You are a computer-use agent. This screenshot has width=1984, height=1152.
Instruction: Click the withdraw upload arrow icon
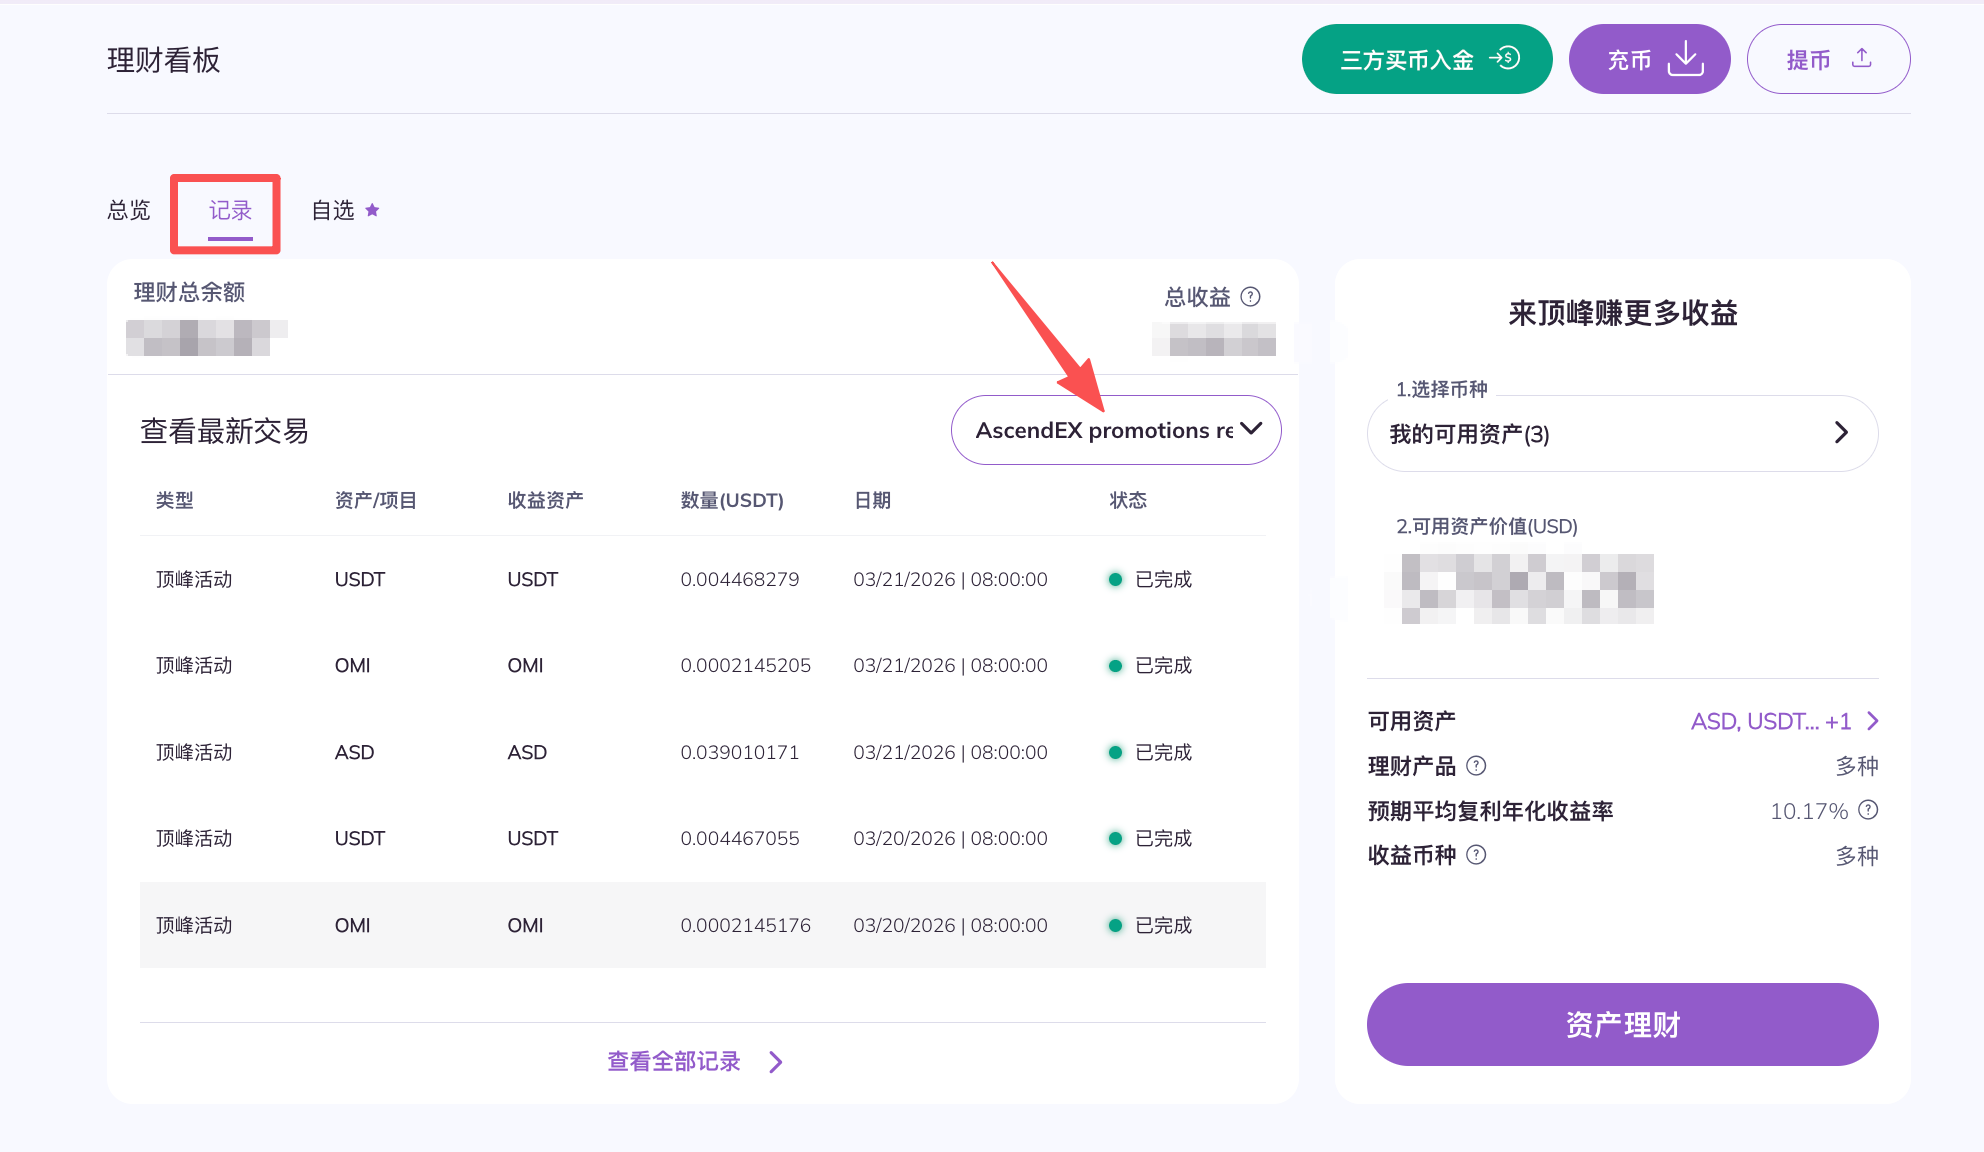1861,58
